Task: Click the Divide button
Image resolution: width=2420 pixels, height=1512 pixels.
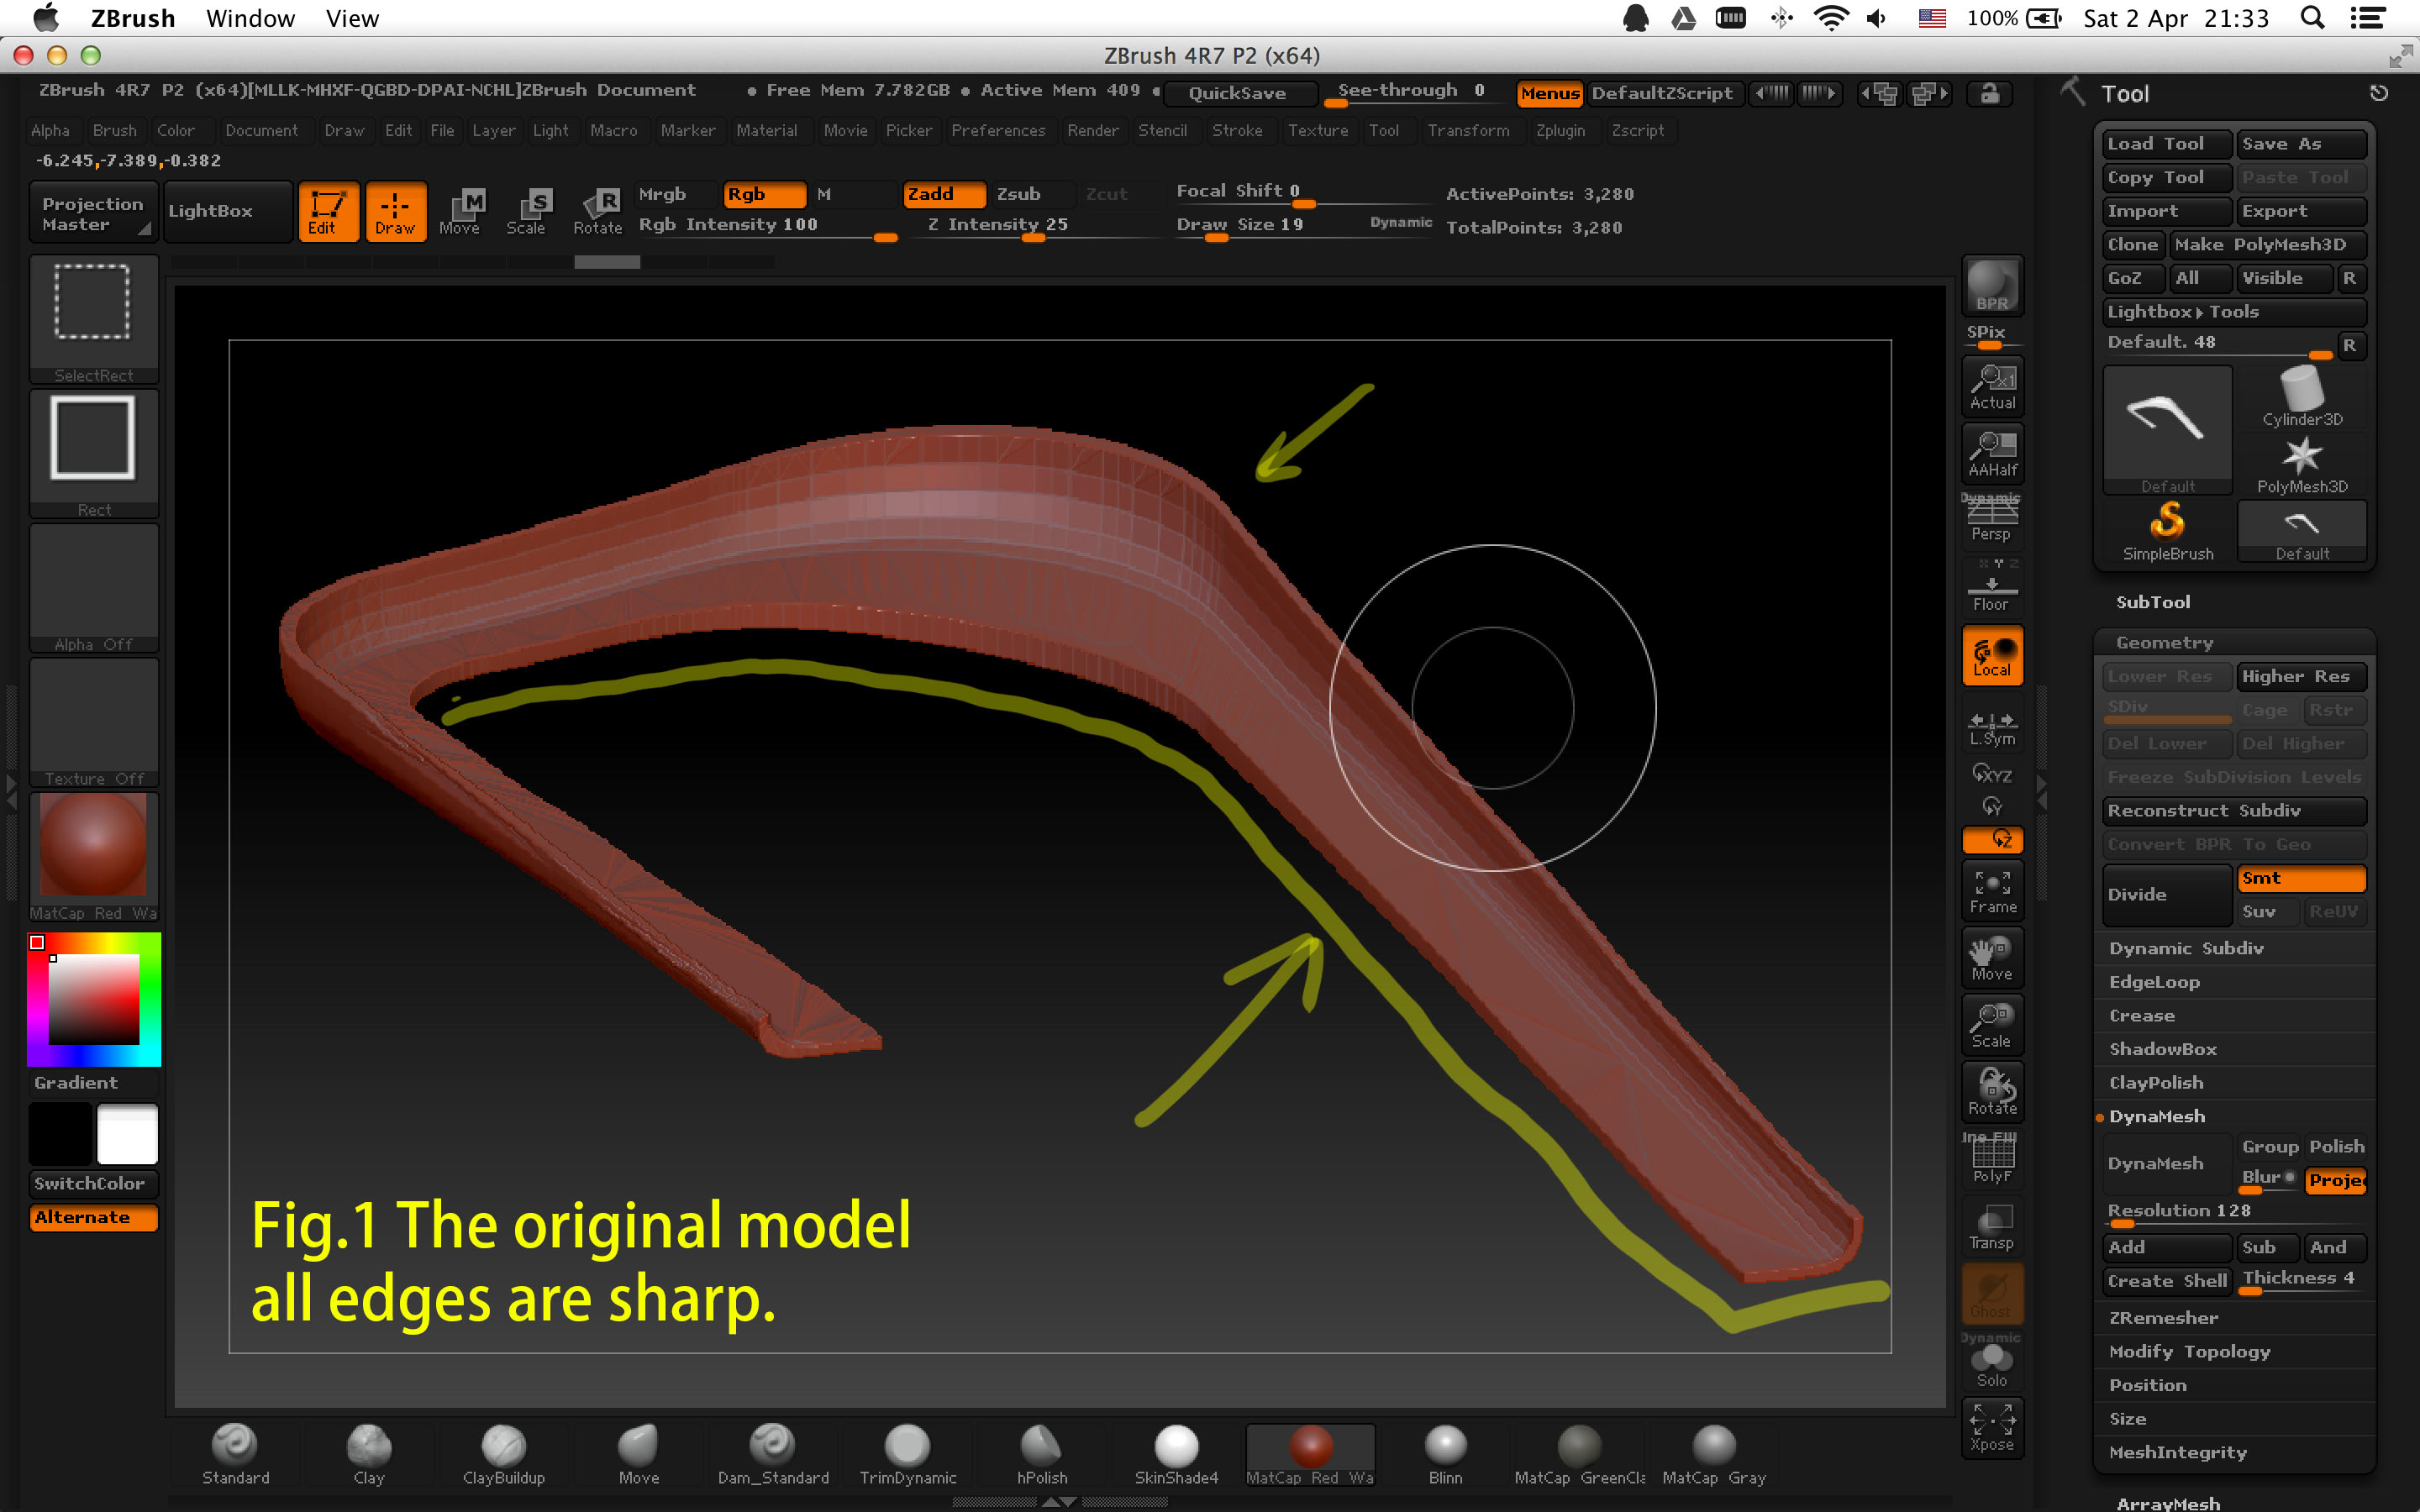Action: [x=2167, y=895]
